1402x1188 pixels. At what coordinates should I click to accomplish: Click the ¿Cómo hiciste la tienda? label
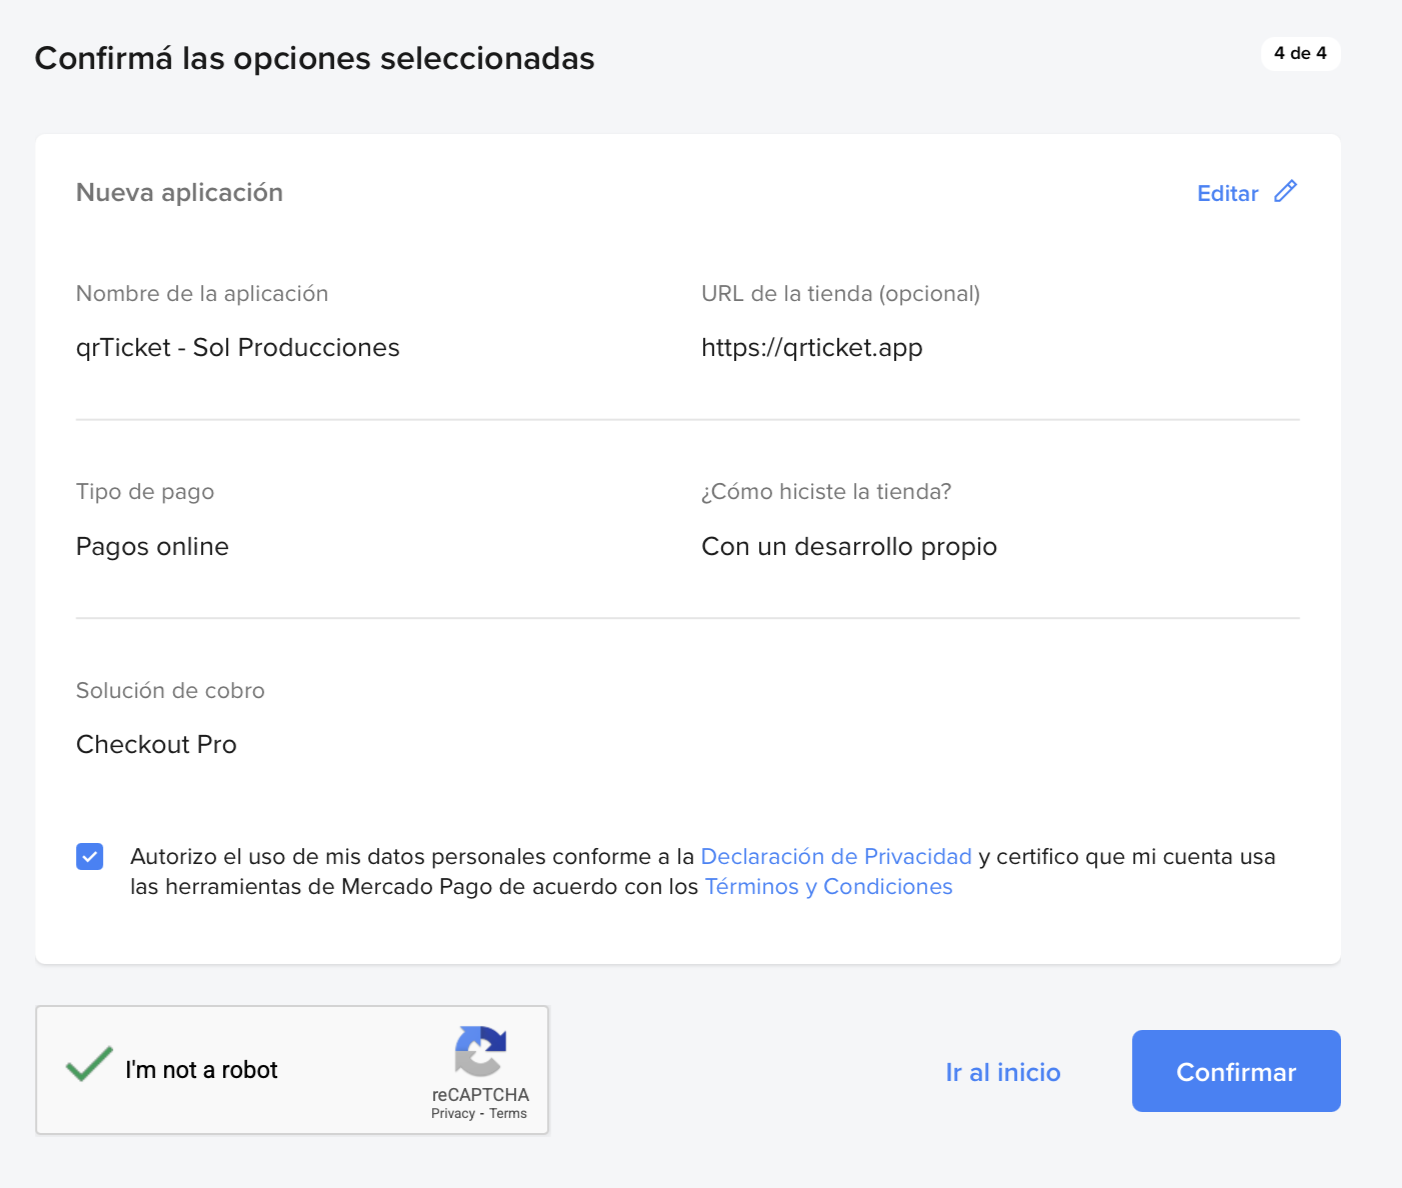point(826,491)
